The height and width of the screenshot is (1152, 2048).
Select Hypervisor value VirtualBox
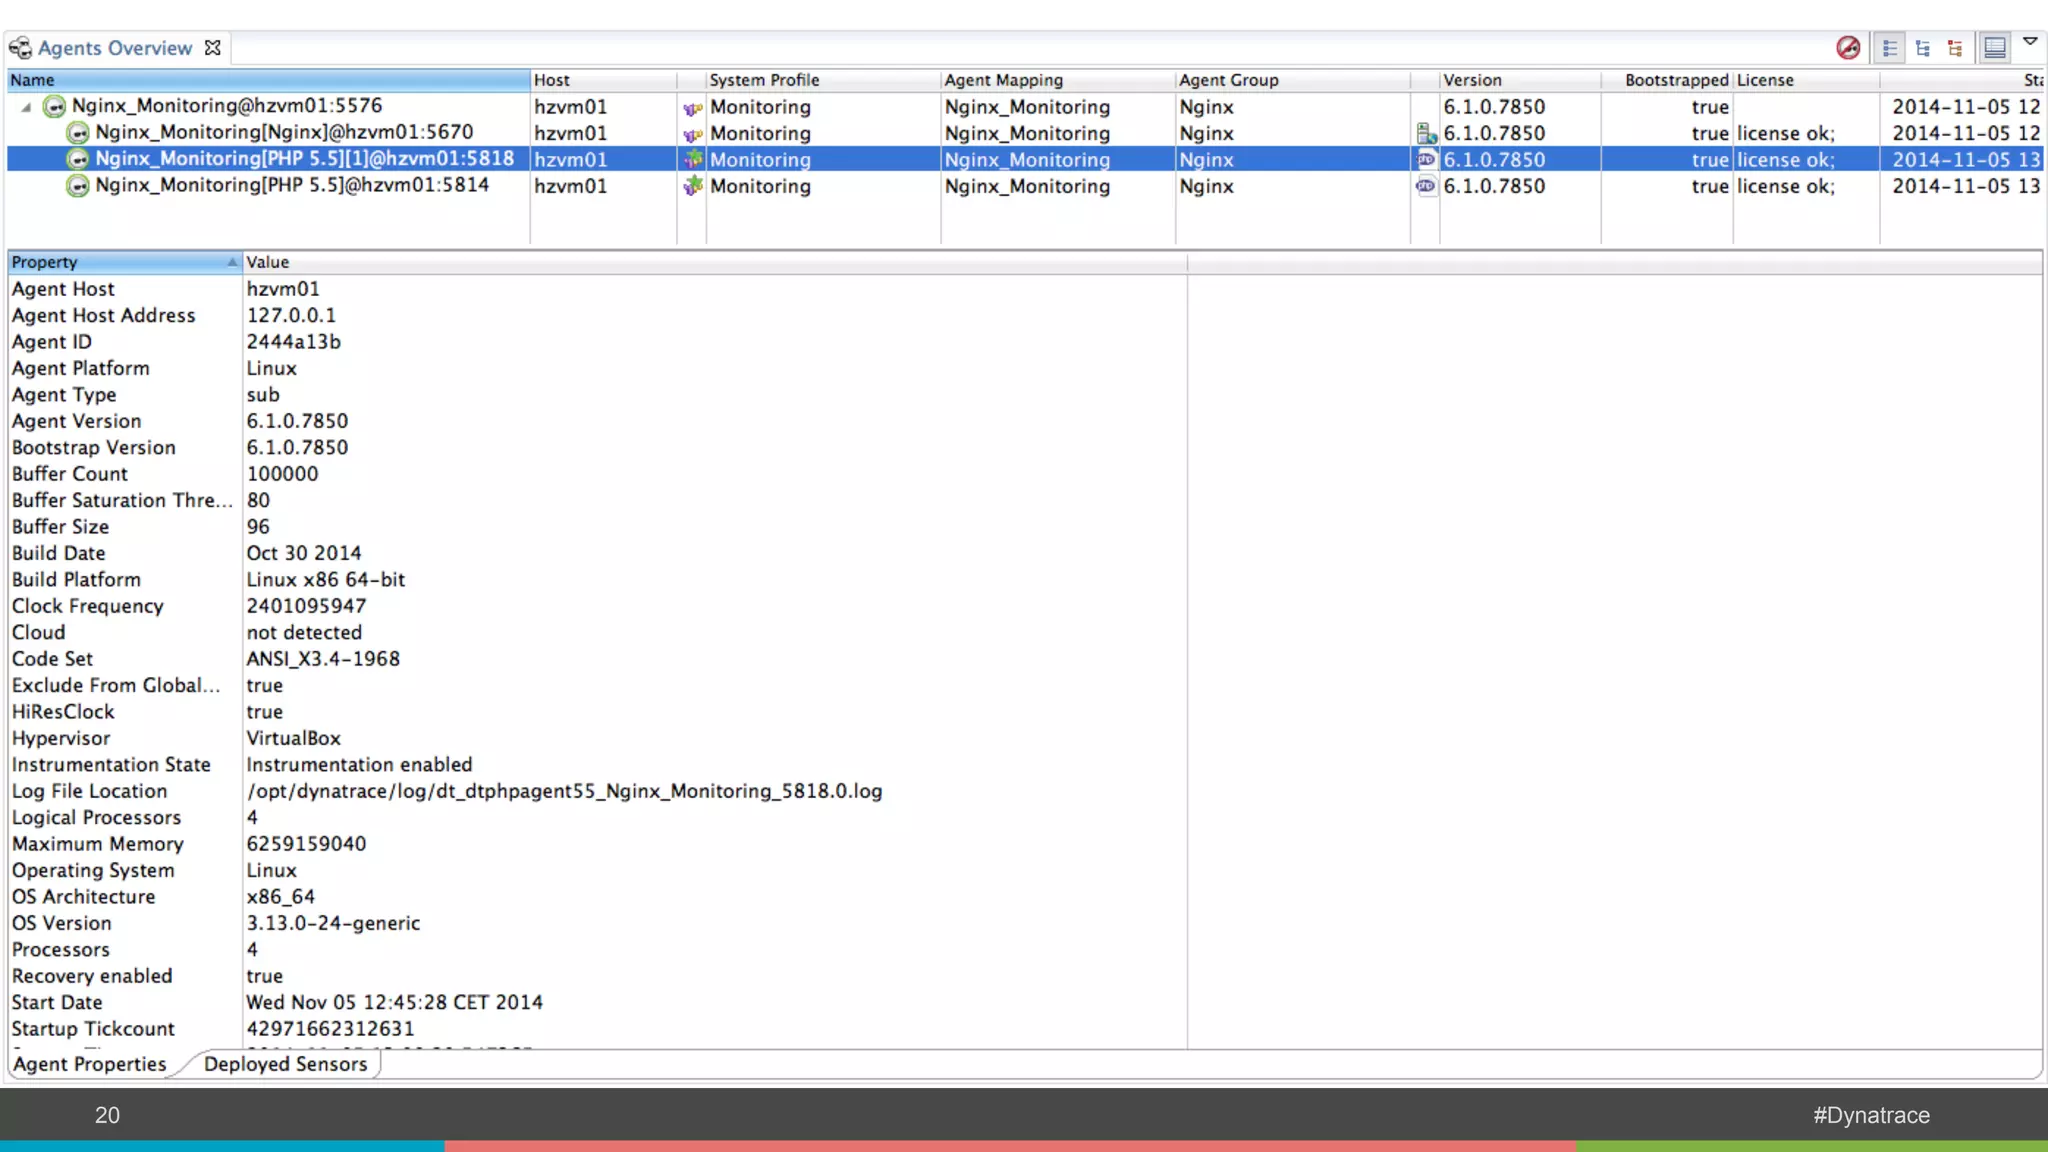point(294,738)
